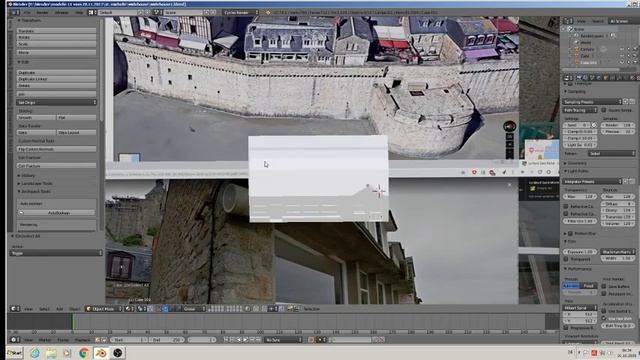Viewport: 640px width, 360px height.
Task: Click the Render tab icon in Properties
Action: pyautogui.click(x=579, y=78)
